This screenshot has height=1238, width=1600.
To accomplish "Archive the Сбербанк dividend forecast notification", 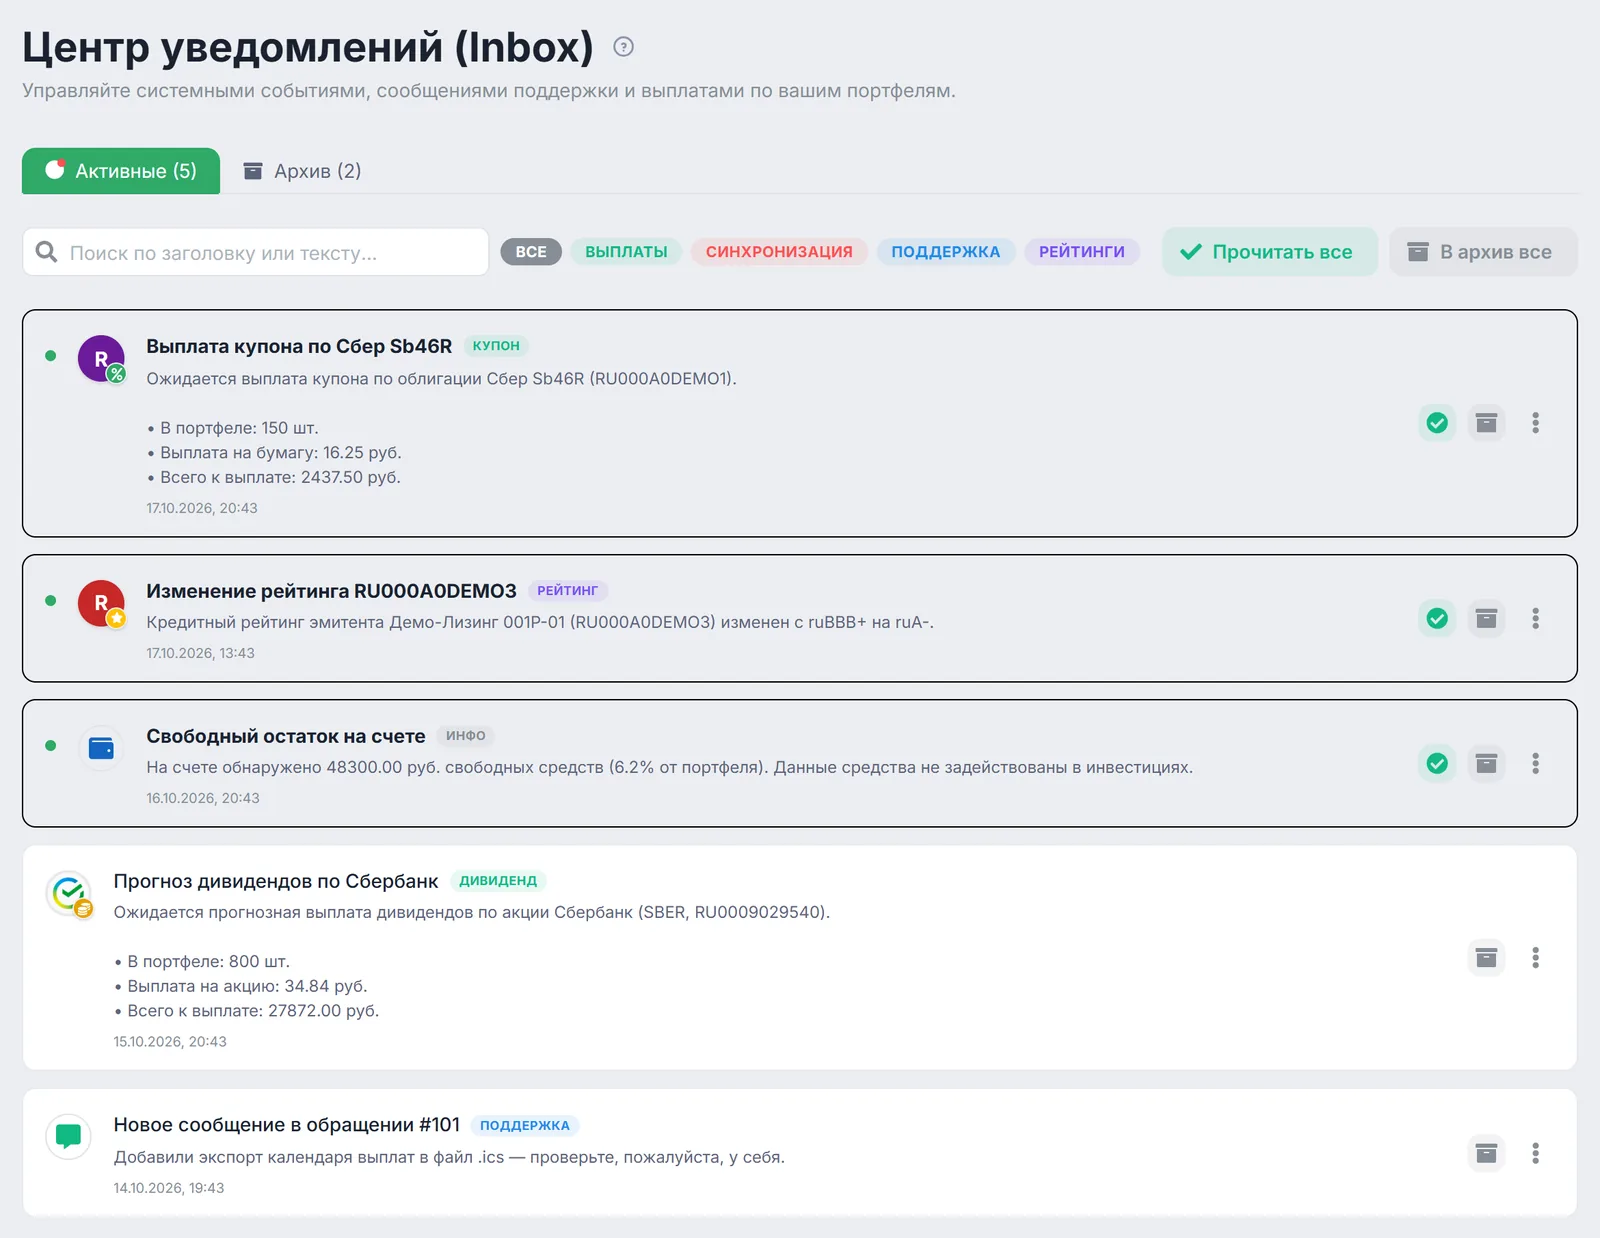I will (1487, 958).
